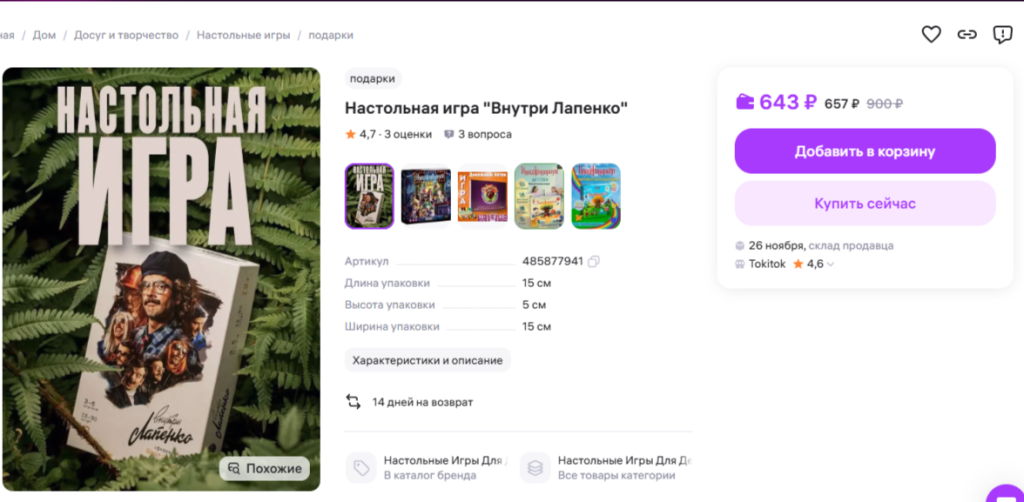Show similar items via "Похожие" button
Viewport: 1024px width, 502px height.
[265, 468]
